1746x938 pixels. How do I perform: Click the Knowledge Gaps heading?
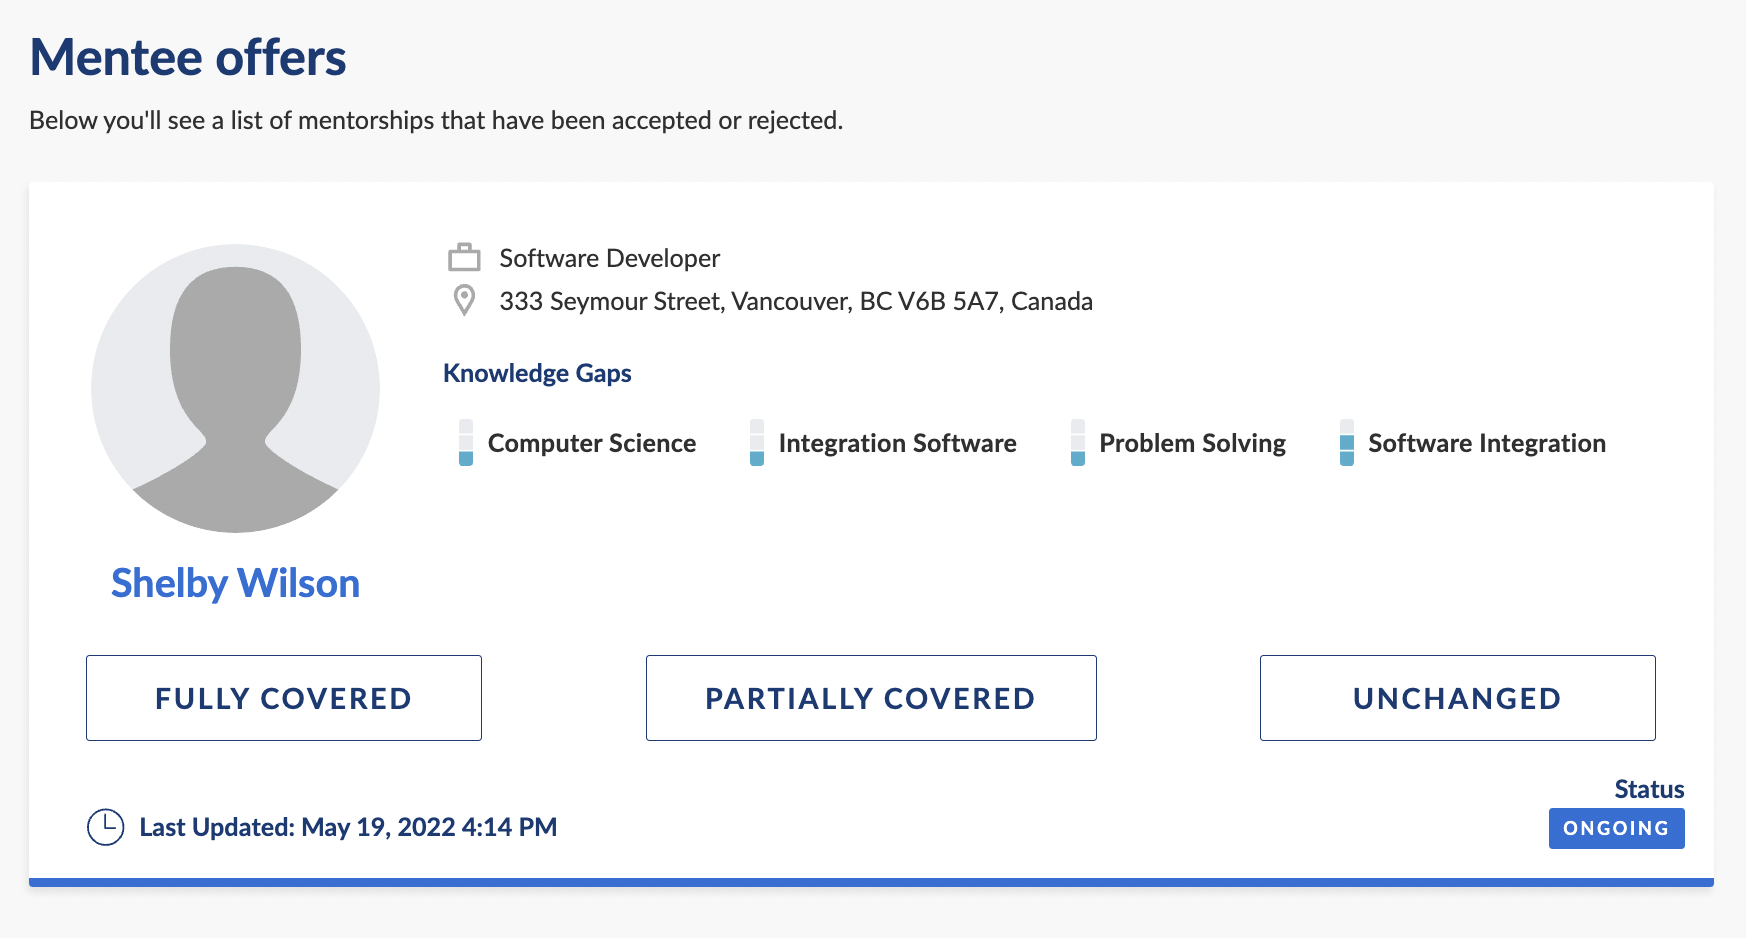[537, 373]
